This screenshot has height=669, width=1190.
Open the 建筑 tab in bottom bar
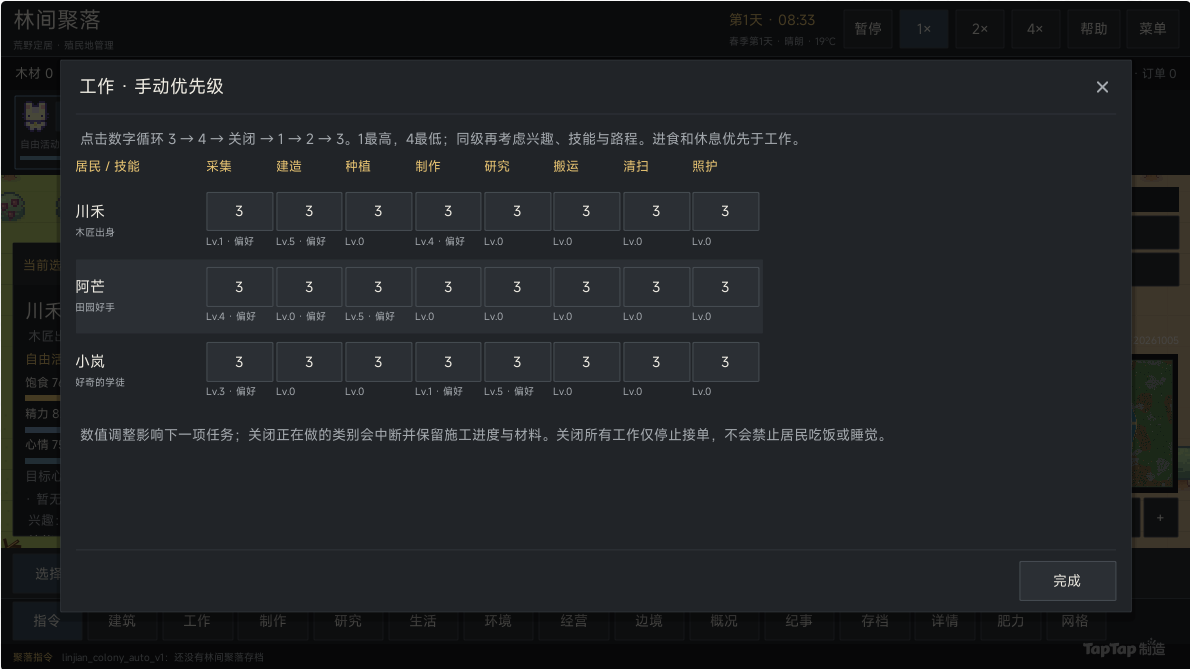tap(121, 621)
